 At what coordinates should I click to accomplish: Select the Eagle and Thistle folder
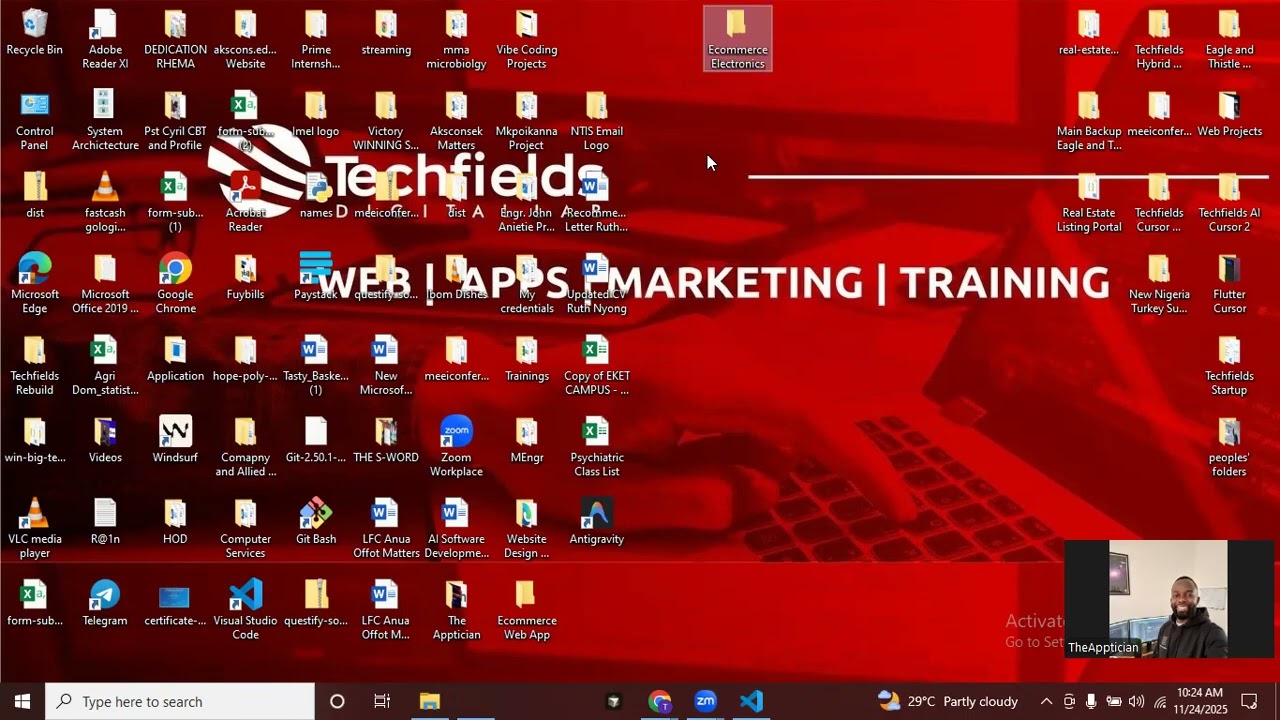click(1229, 40)
